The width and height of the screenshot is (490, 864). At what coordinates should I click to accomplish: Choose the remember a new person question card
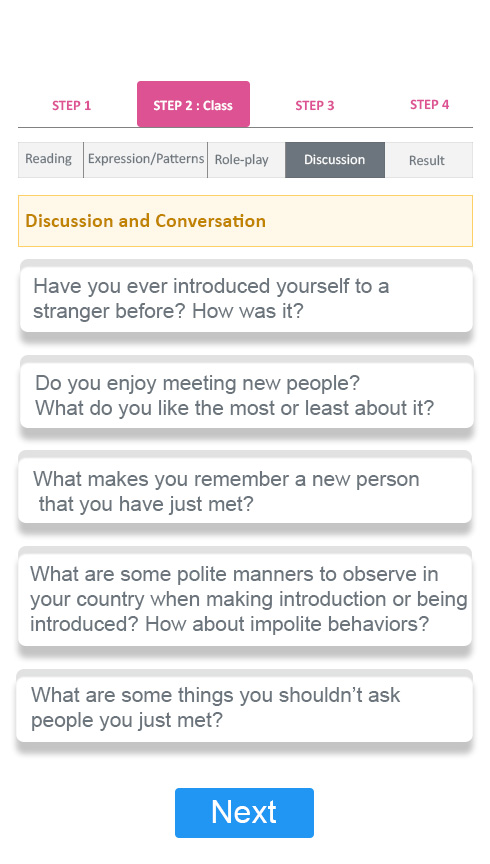(x=245, y=490)
